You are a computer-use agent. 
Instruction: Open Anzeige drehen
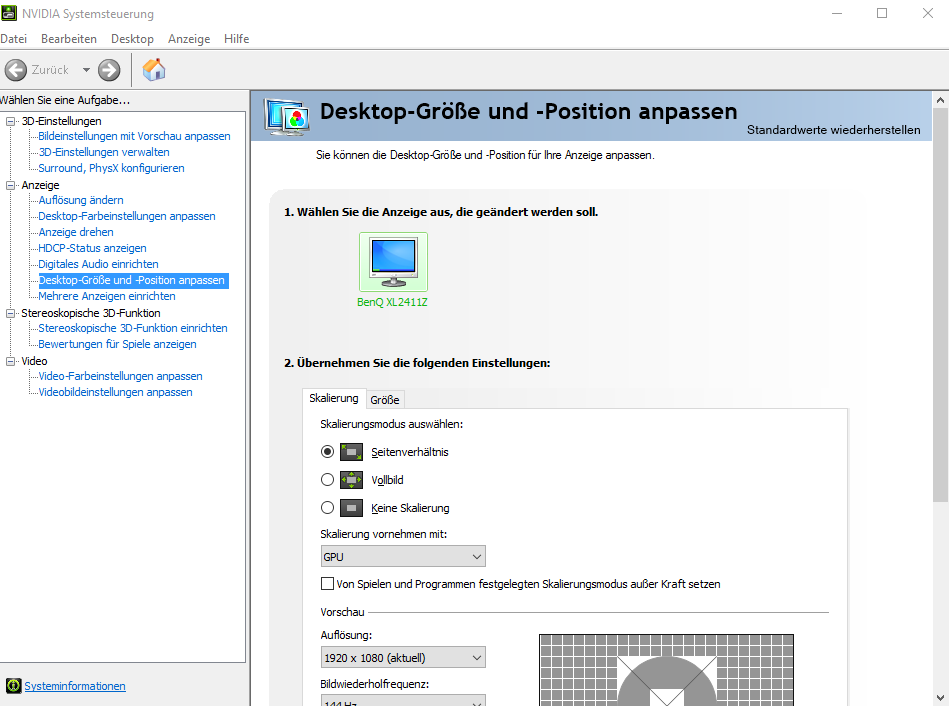76,232
